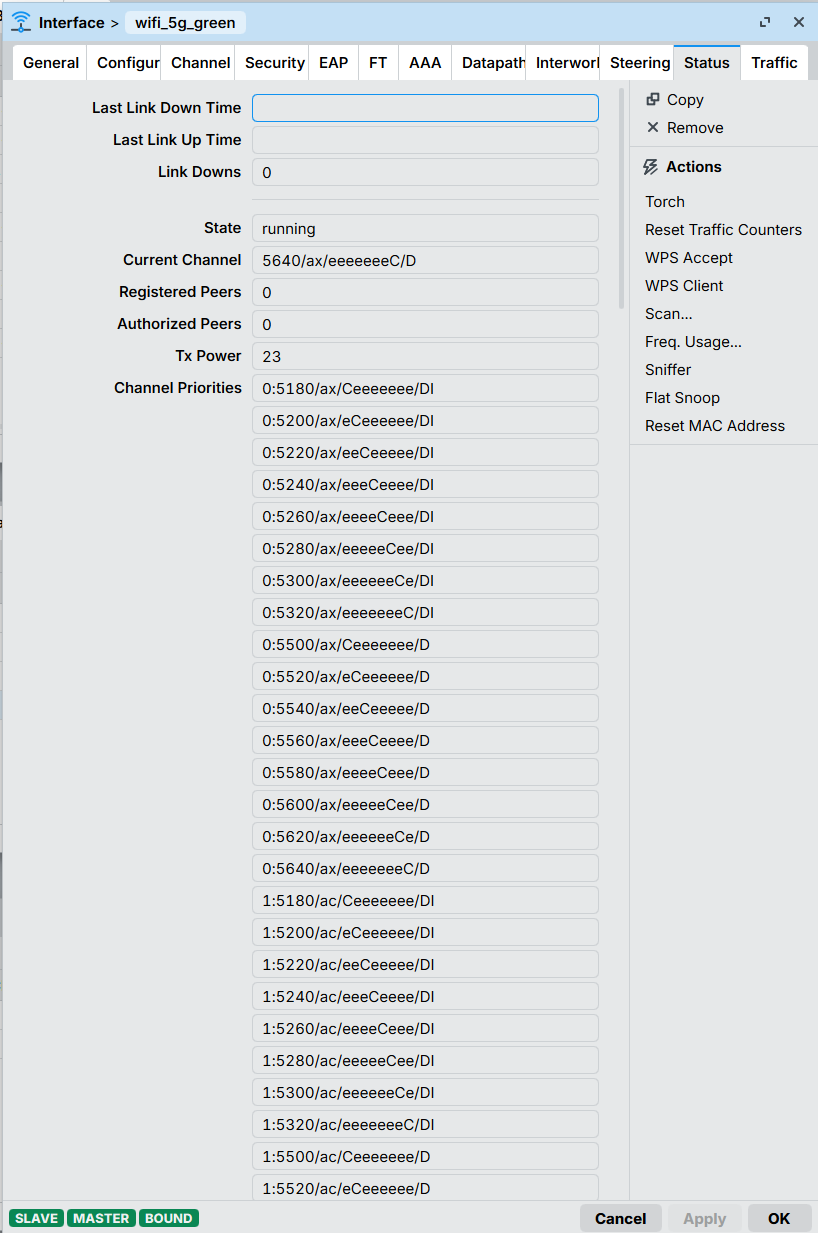Select channel priority 0:5500/ax/Ceeeeeee/D
818x1233 pixels.
point(425,644)
